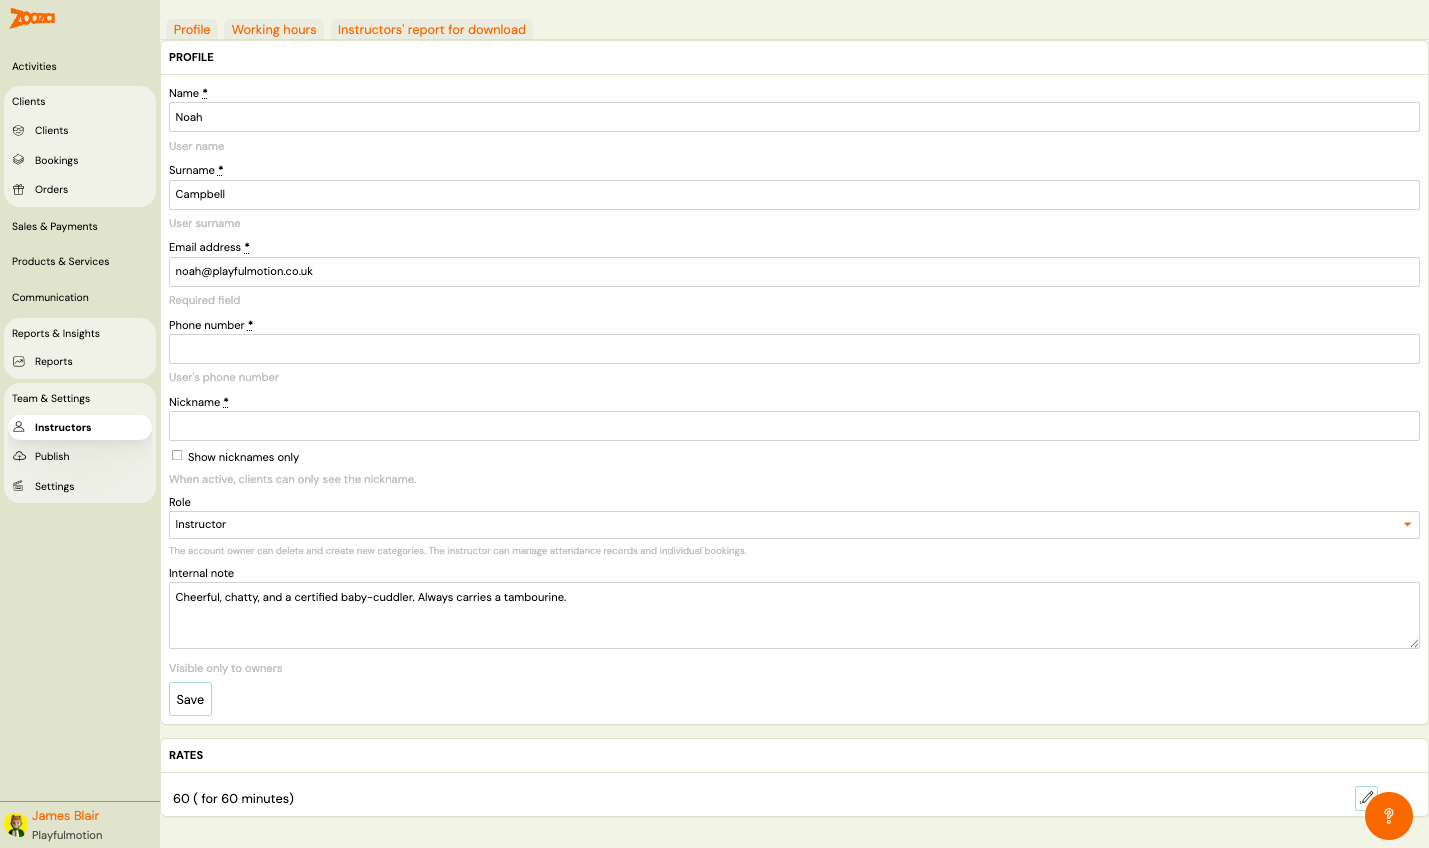Open Clients via its sidebar icon
This screenshot has height=848, width=1429.
point(19,131)
